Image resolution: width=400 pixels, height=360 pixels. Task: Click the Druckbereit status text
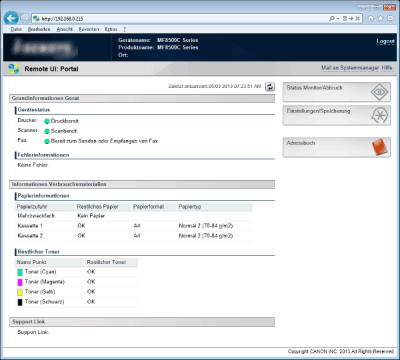(65, 121)
